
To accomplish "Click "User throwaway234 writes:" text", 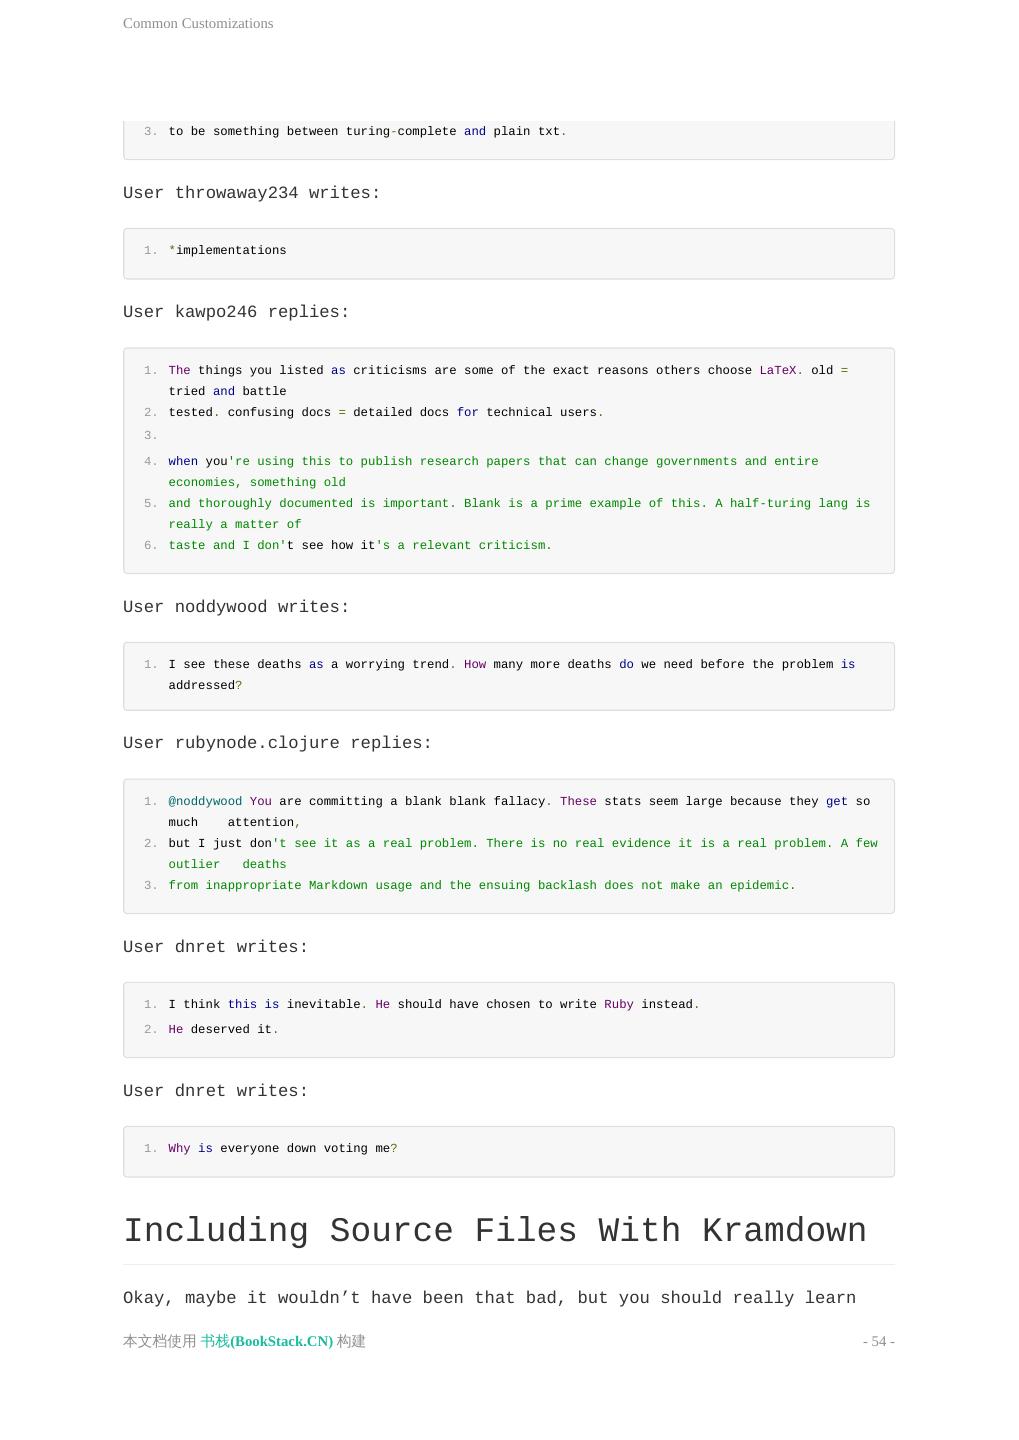I will click(251, 193).
